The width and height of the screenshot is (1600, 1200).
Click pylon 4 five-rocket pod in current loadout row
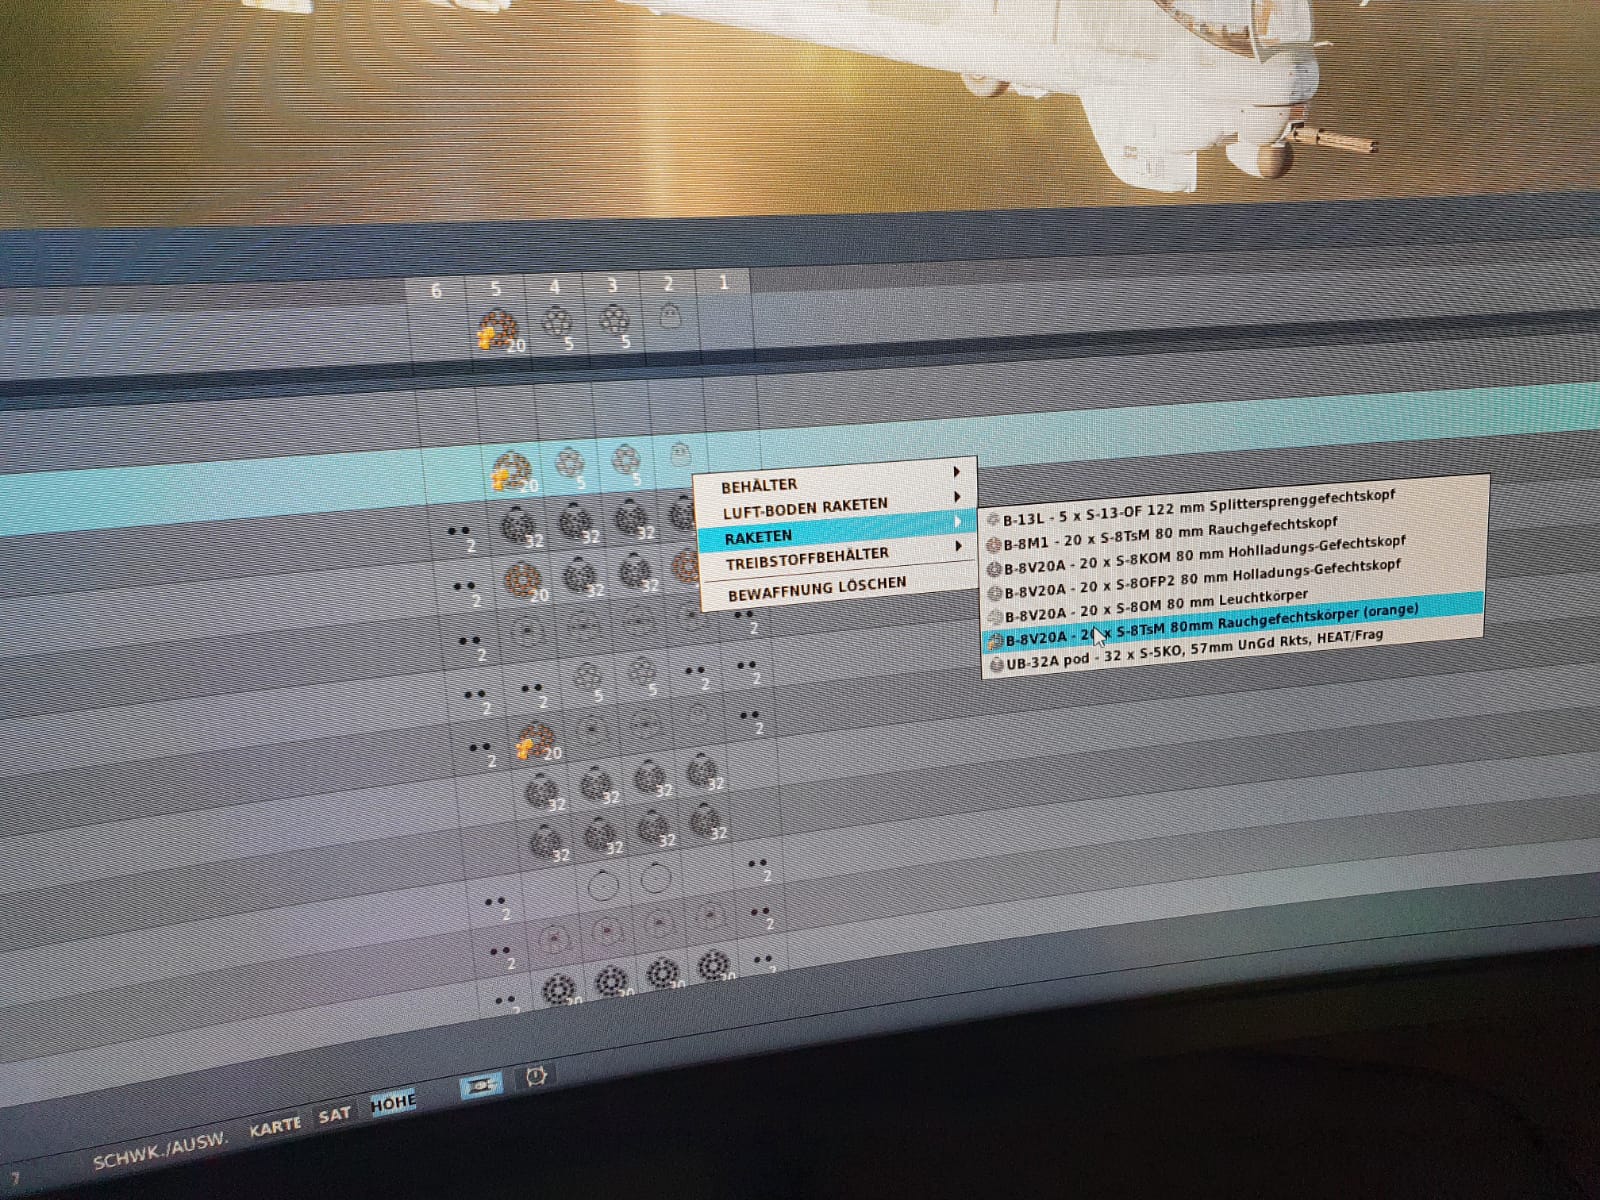557,324
